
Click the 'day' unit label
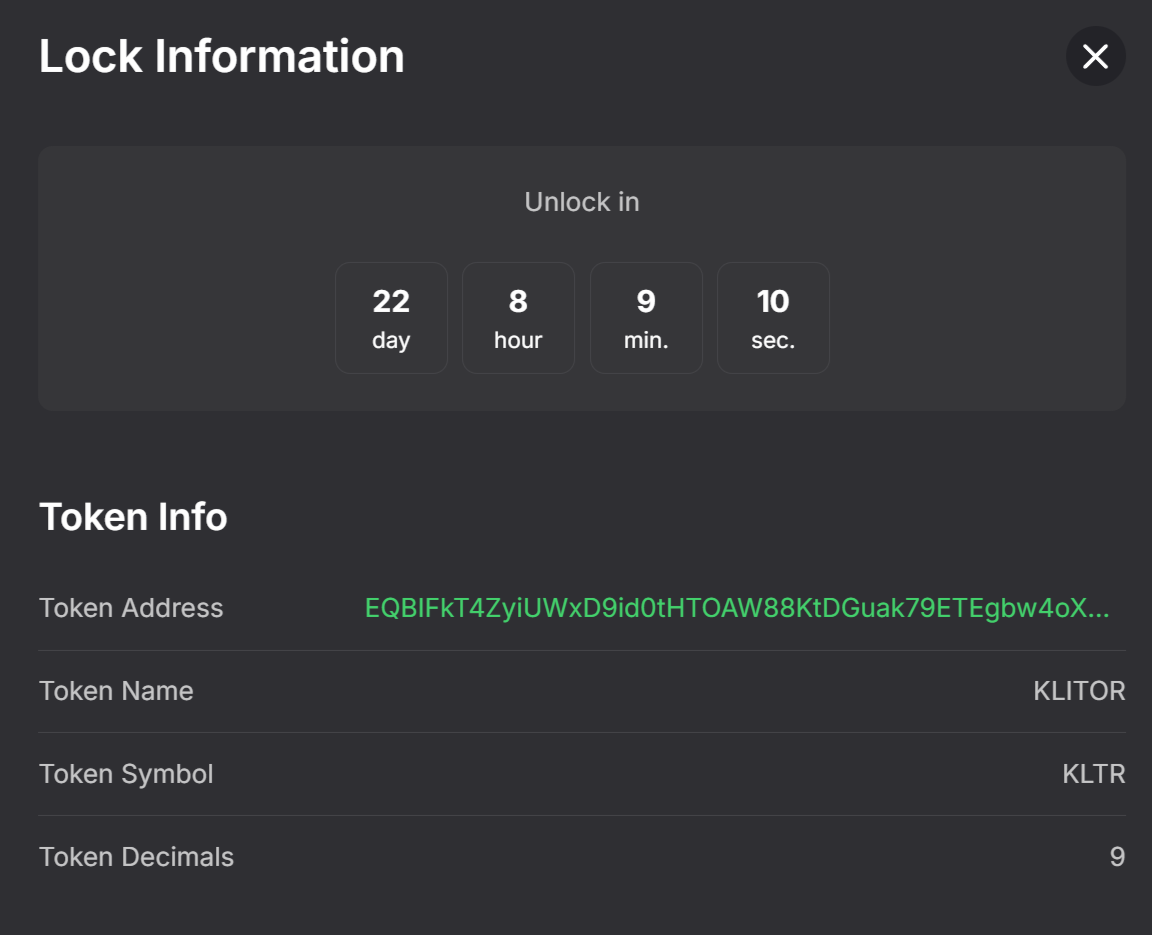tap(391, 340)
